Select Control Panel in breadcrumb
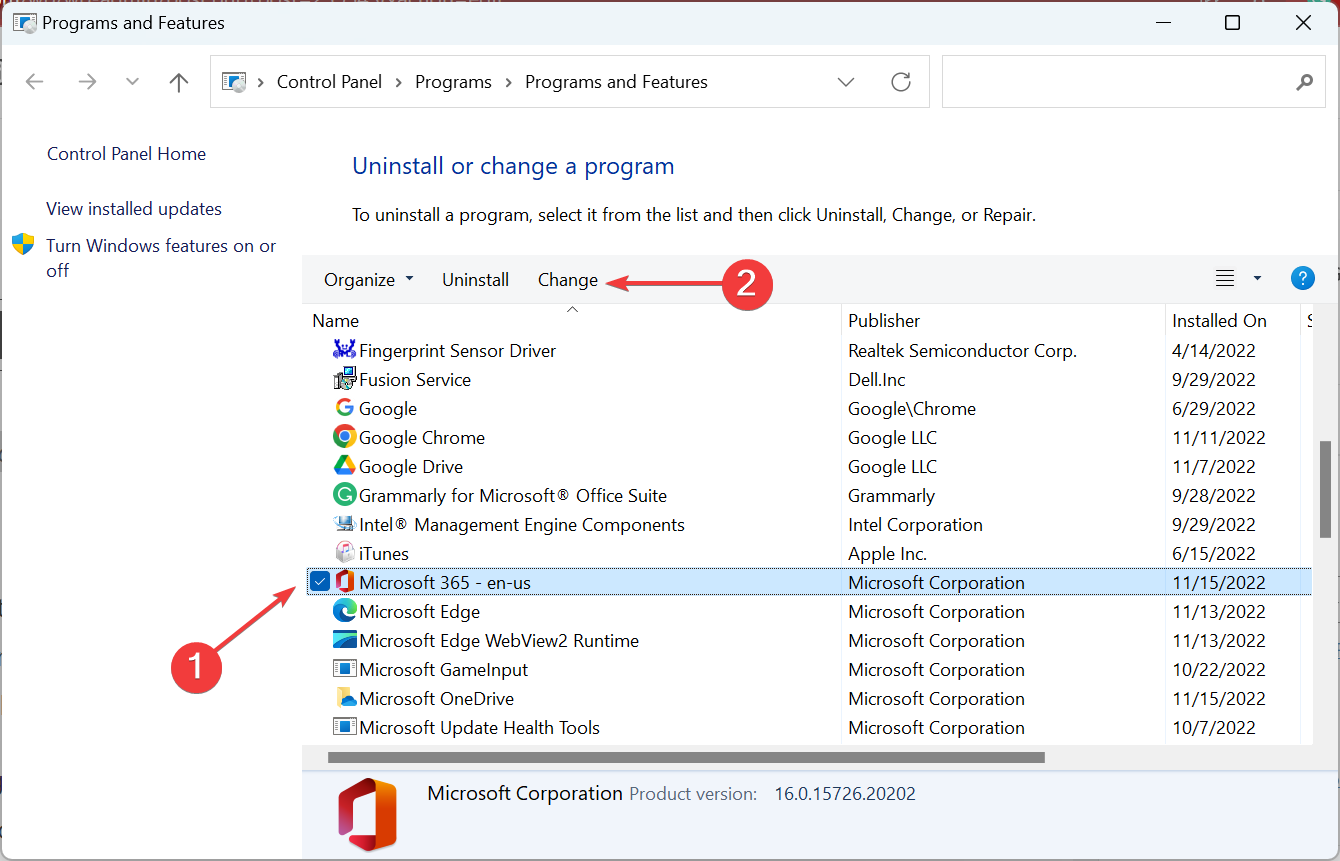Viewport: 1340px width, 861px height. coord(329,82)
